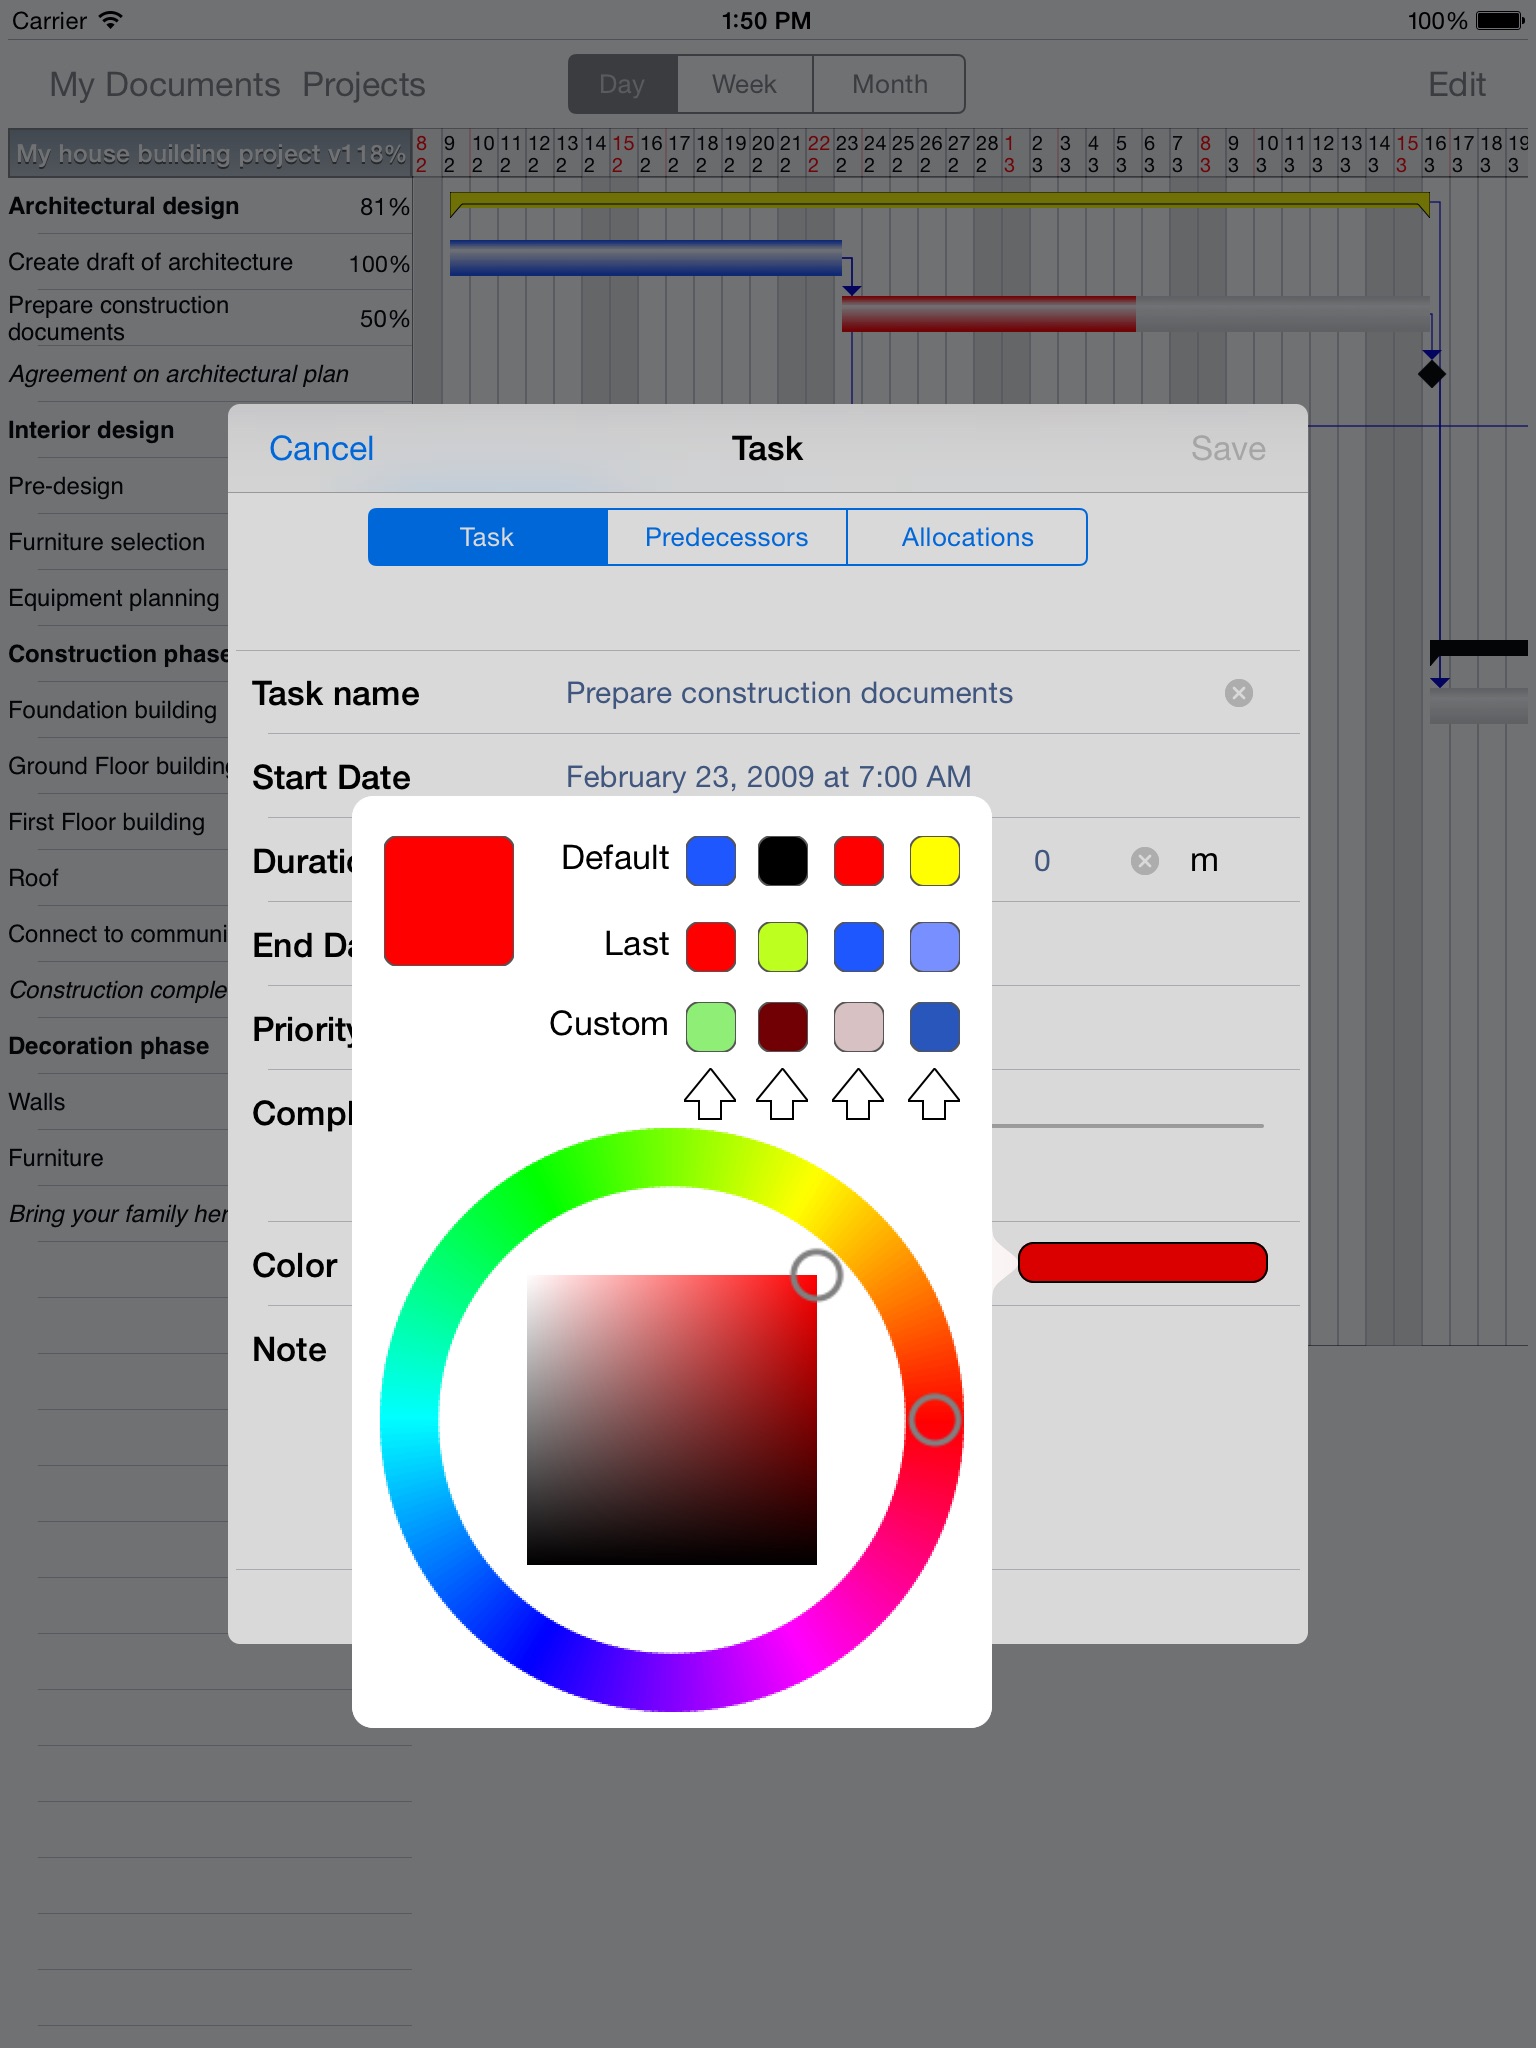Save the task changes

tap(1228, 448)
